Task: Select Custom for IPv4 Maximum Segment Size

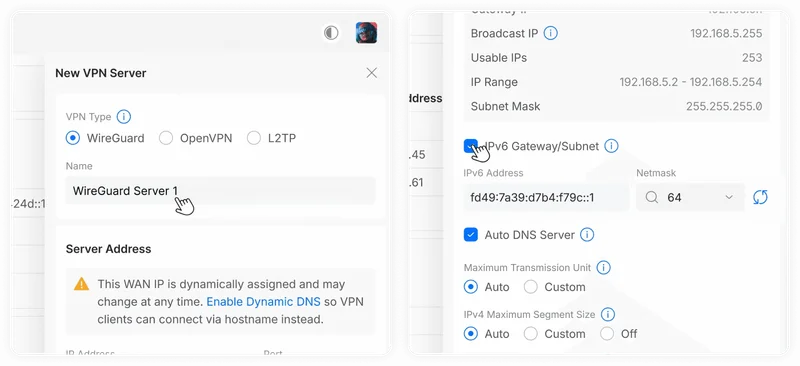Action: pyautogui.click(x=531, y=334)
